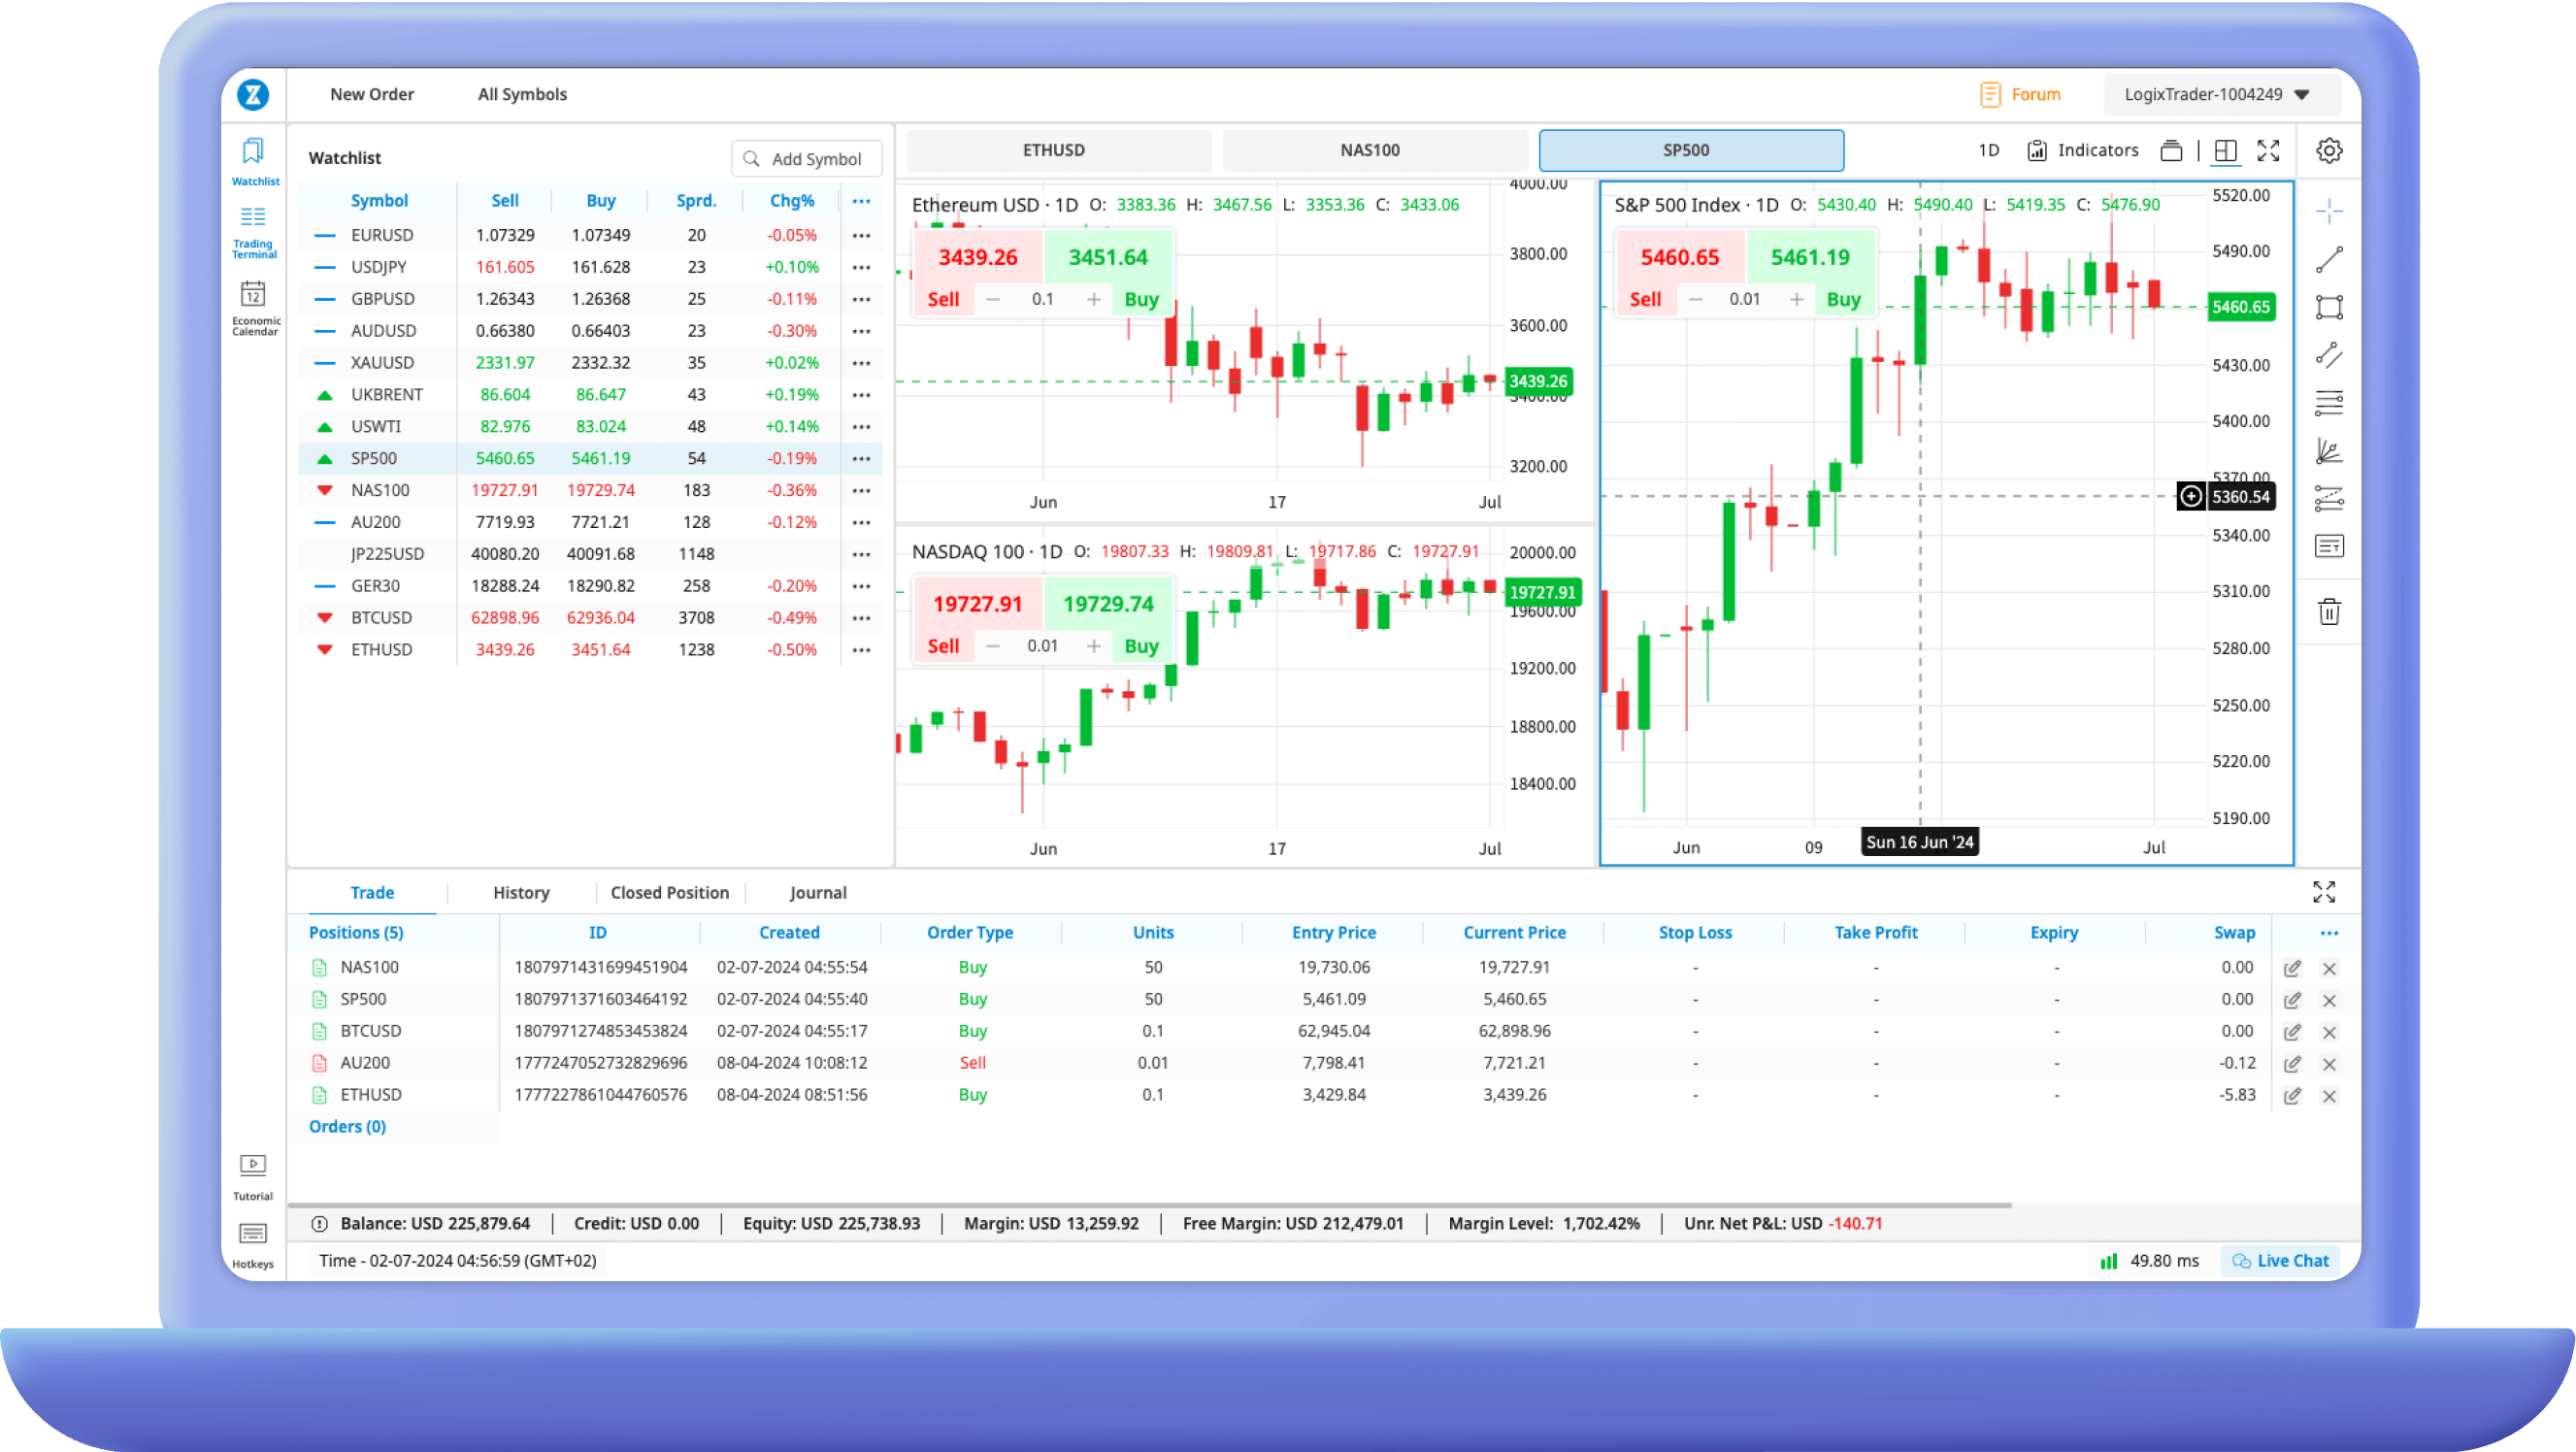The height and width of the screenshot is (1452, 2576).
Task: Open the 1D timeframe selector
Action: [1988, 151]
